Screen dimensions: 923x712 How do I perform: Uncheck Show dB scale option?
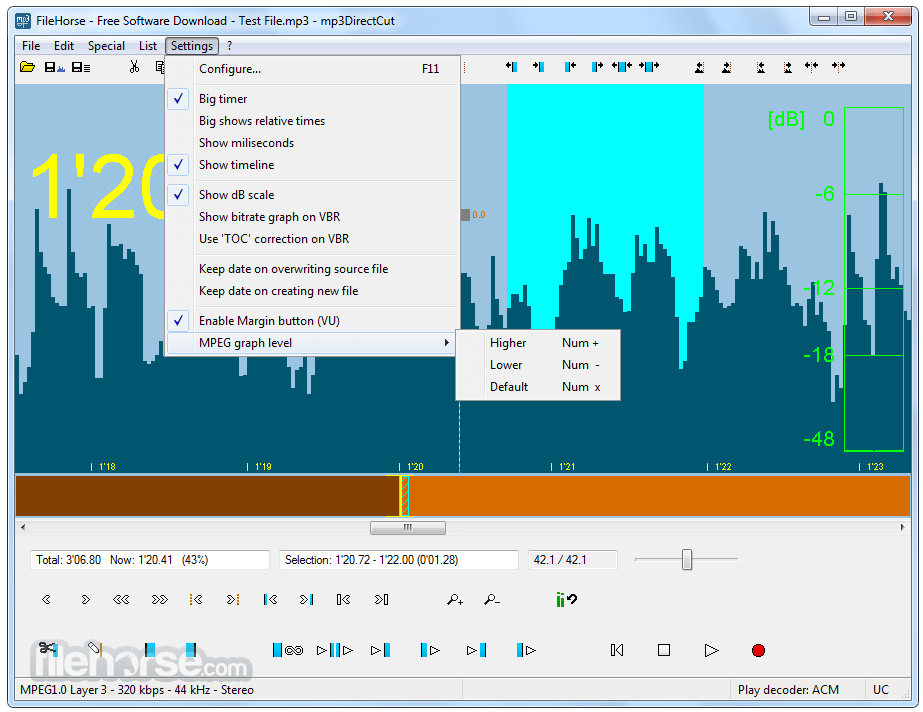[313, 195]
